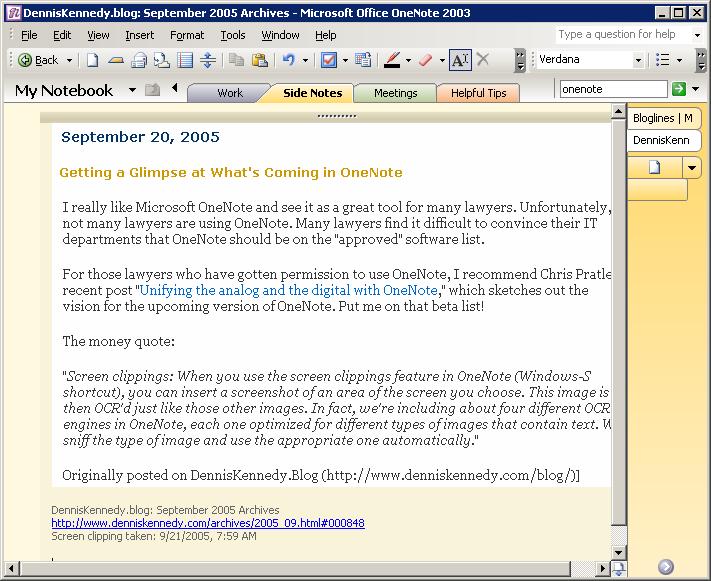The height and width of the screenshot is (581, 711).
Task: Click the scroll-down-by-page icon
Action: point(618,568)
